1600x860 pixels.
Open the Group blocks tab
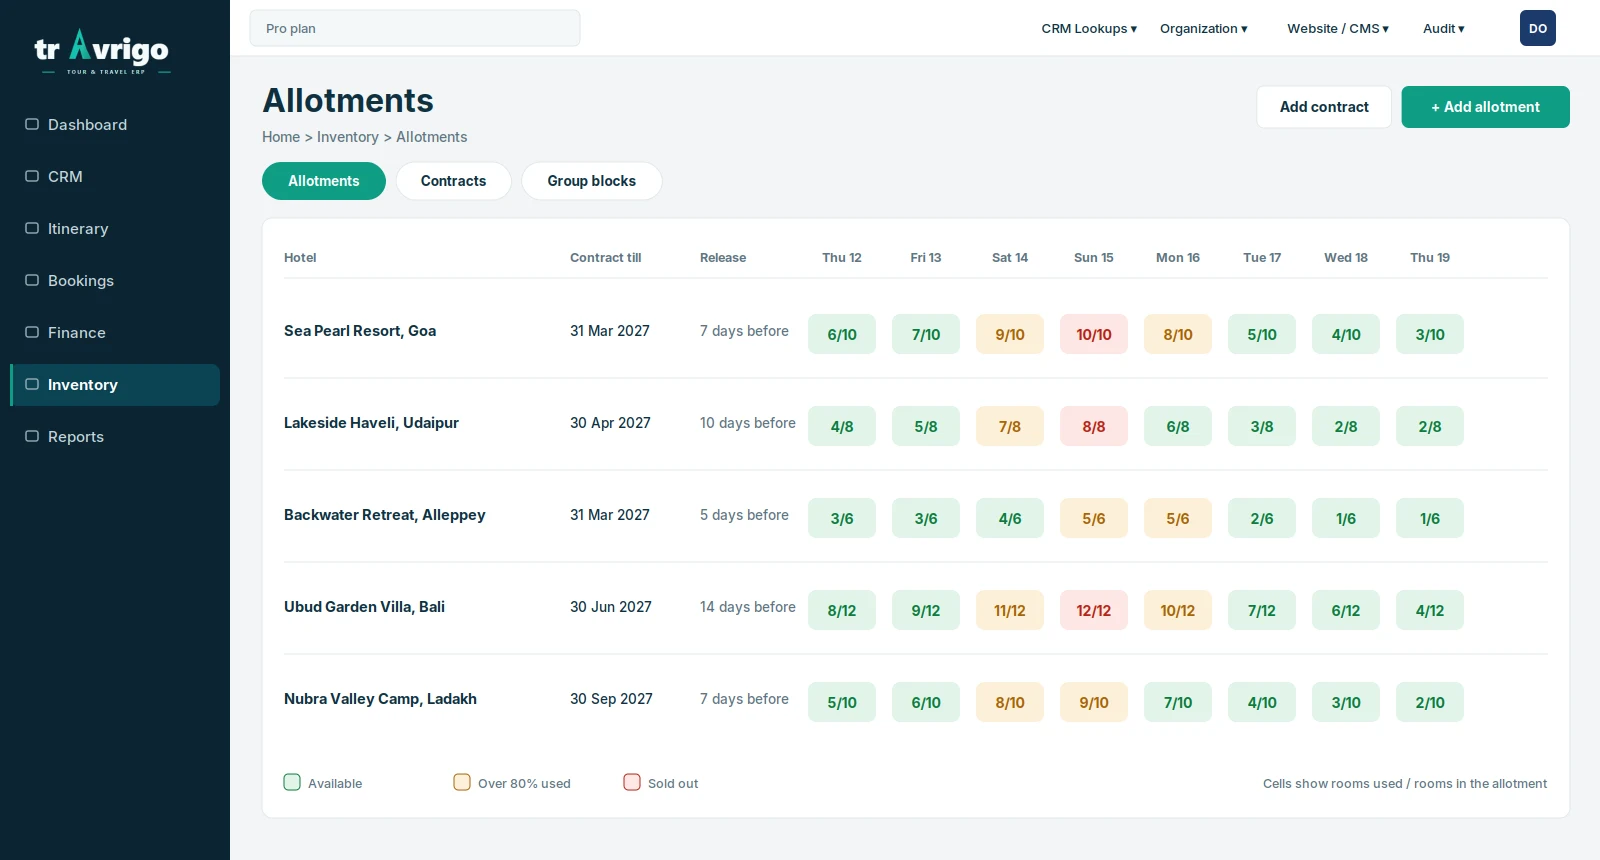tap(592, 181)
